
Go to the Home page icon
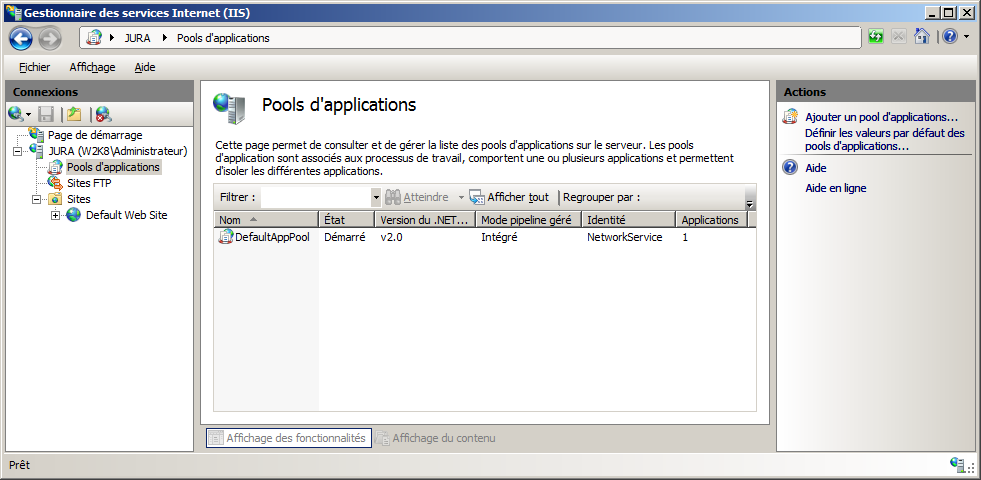click(921, 37)
